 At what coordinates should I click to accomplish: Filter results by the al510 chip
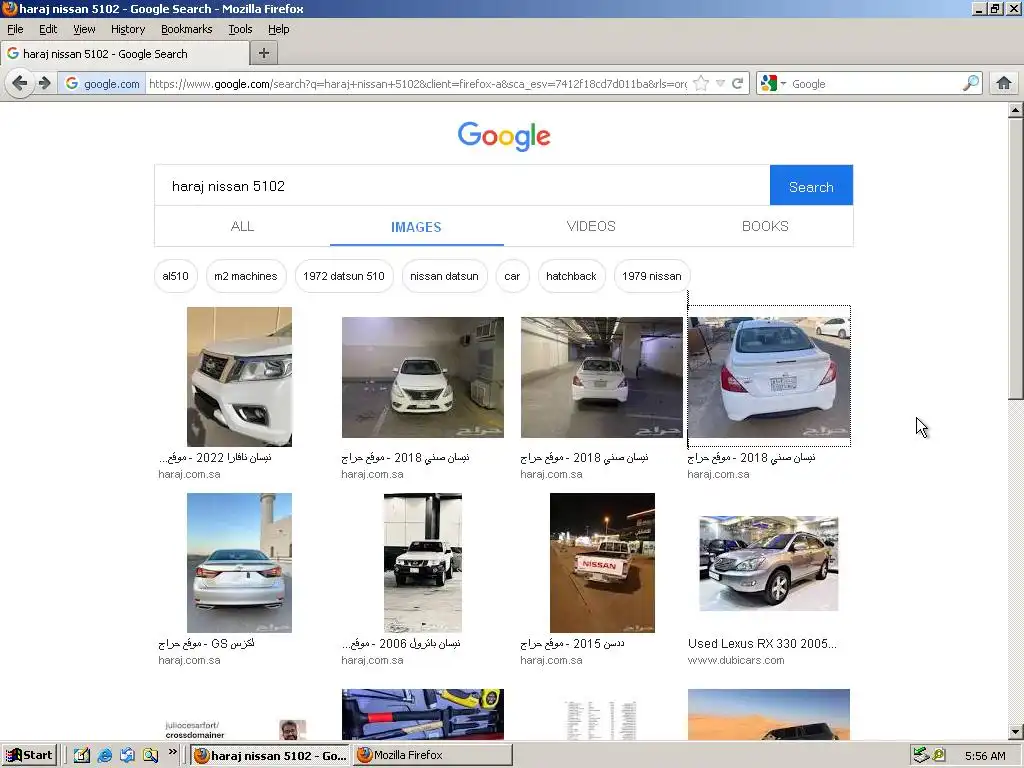(175, 276)
